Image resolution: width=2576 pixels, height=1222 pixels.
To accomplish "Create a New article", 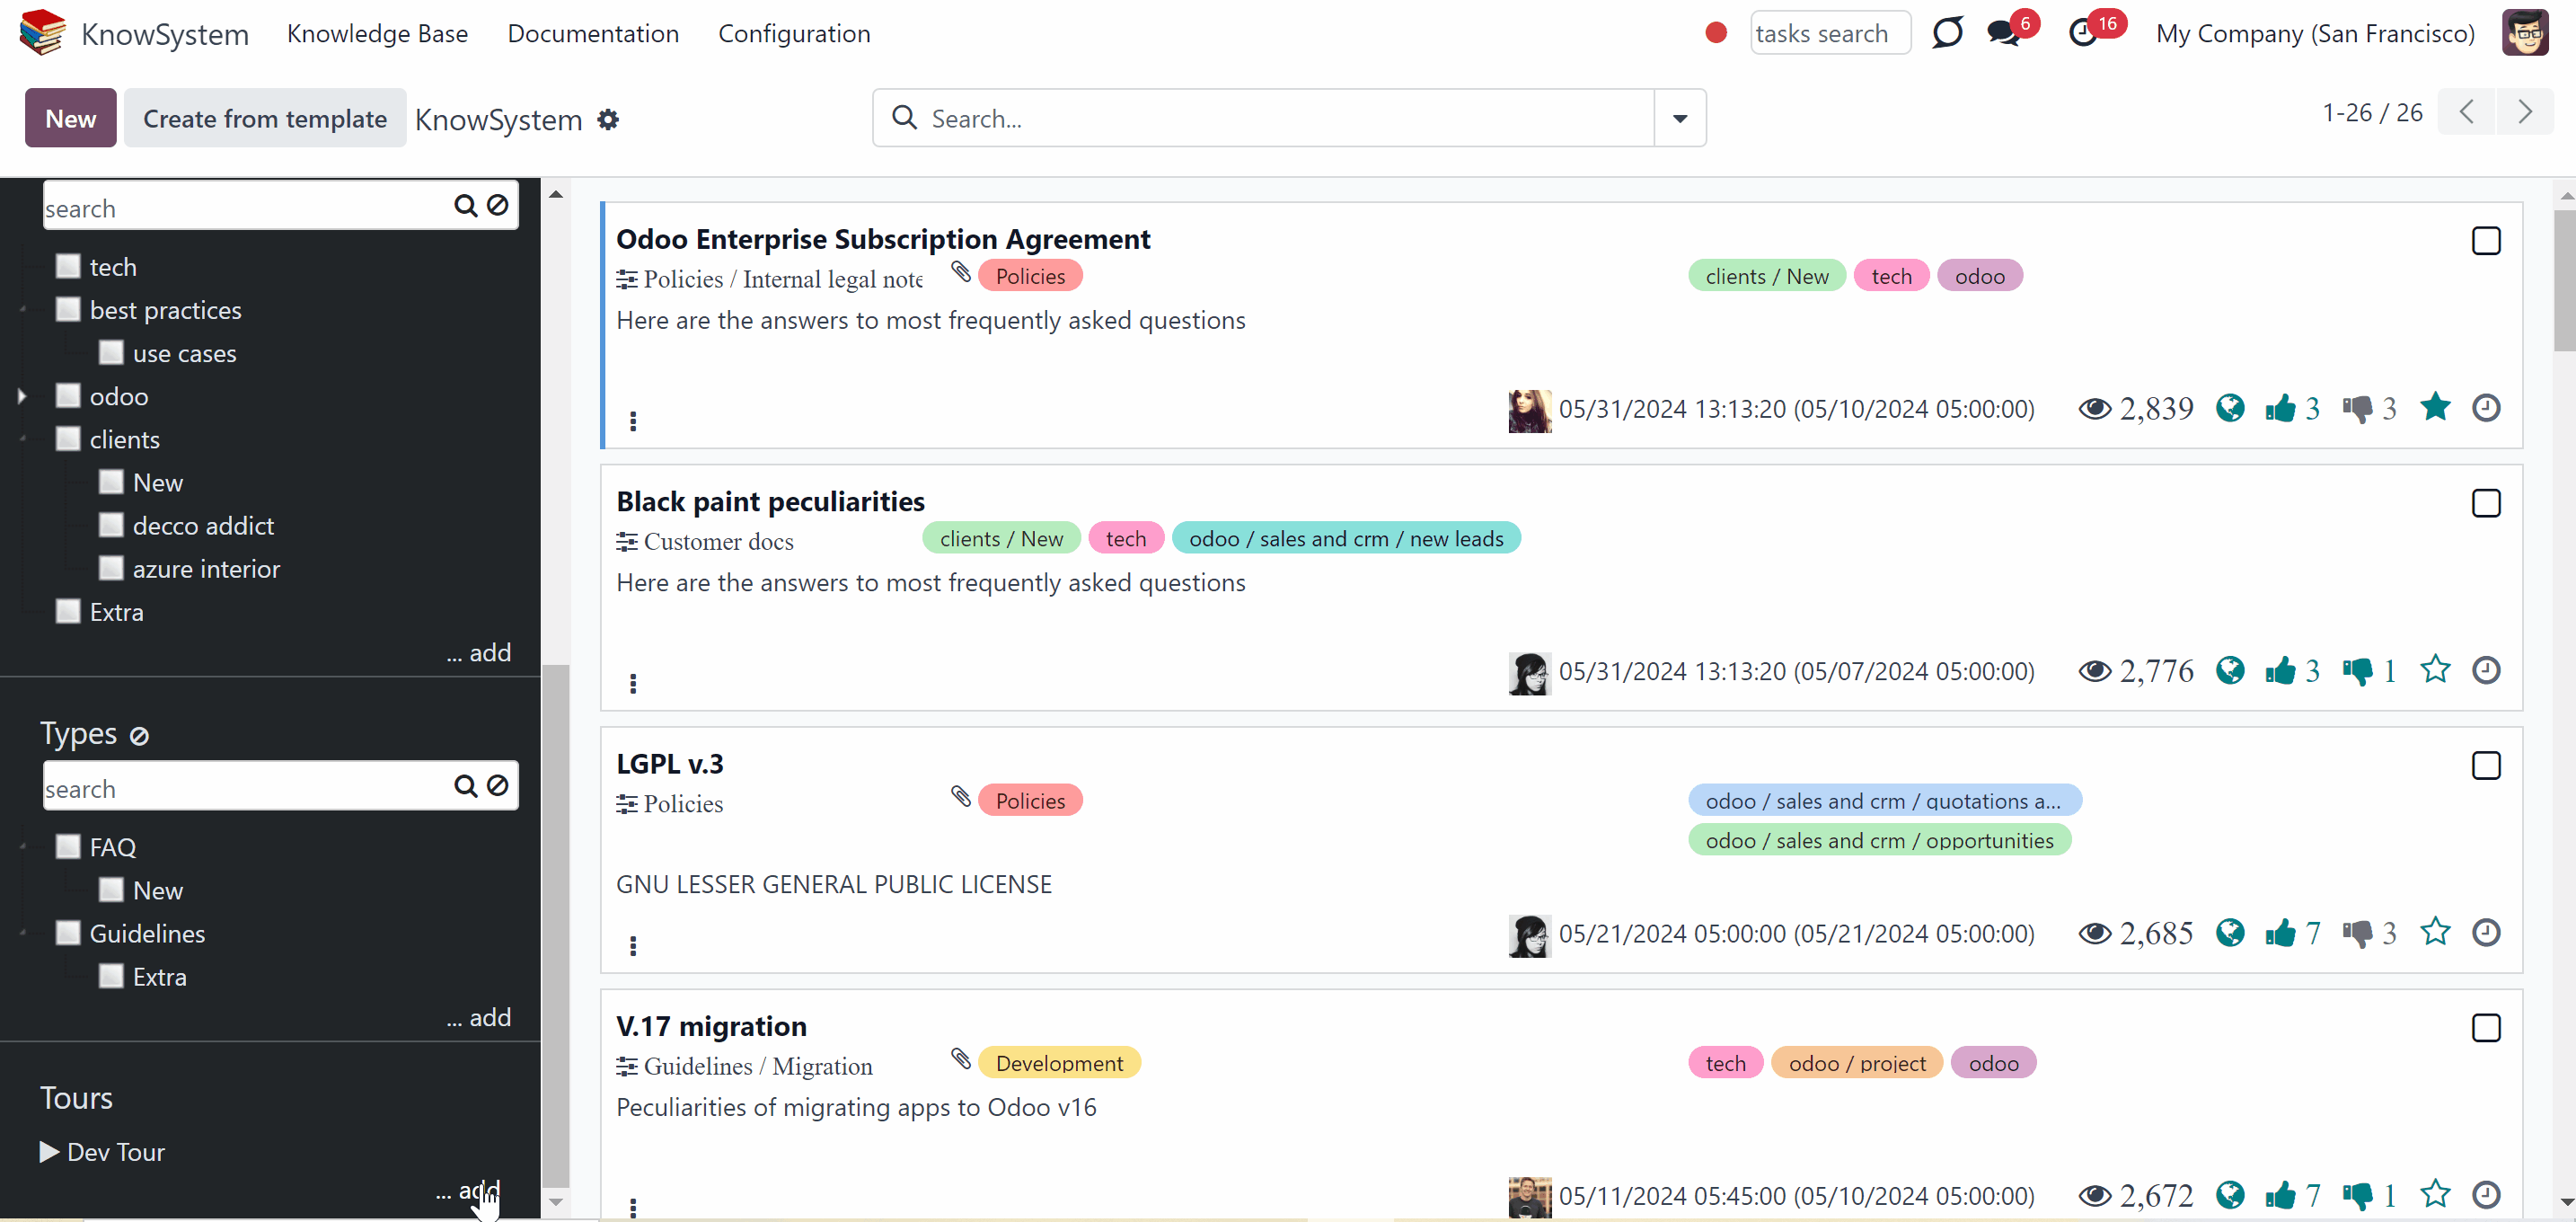I will (71, 118).
